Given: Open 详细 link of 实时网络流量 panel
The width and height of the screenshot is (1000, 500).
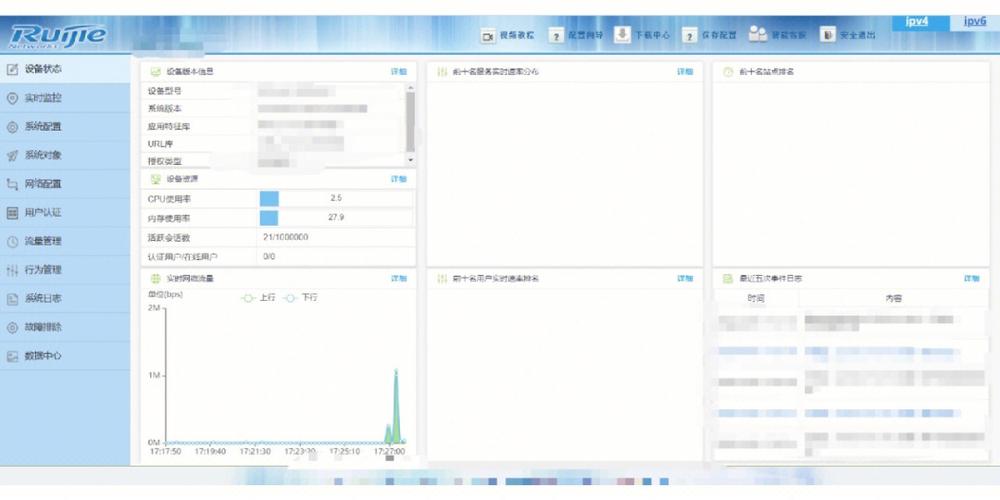Looking at the screenshot, I should [399, 279].
